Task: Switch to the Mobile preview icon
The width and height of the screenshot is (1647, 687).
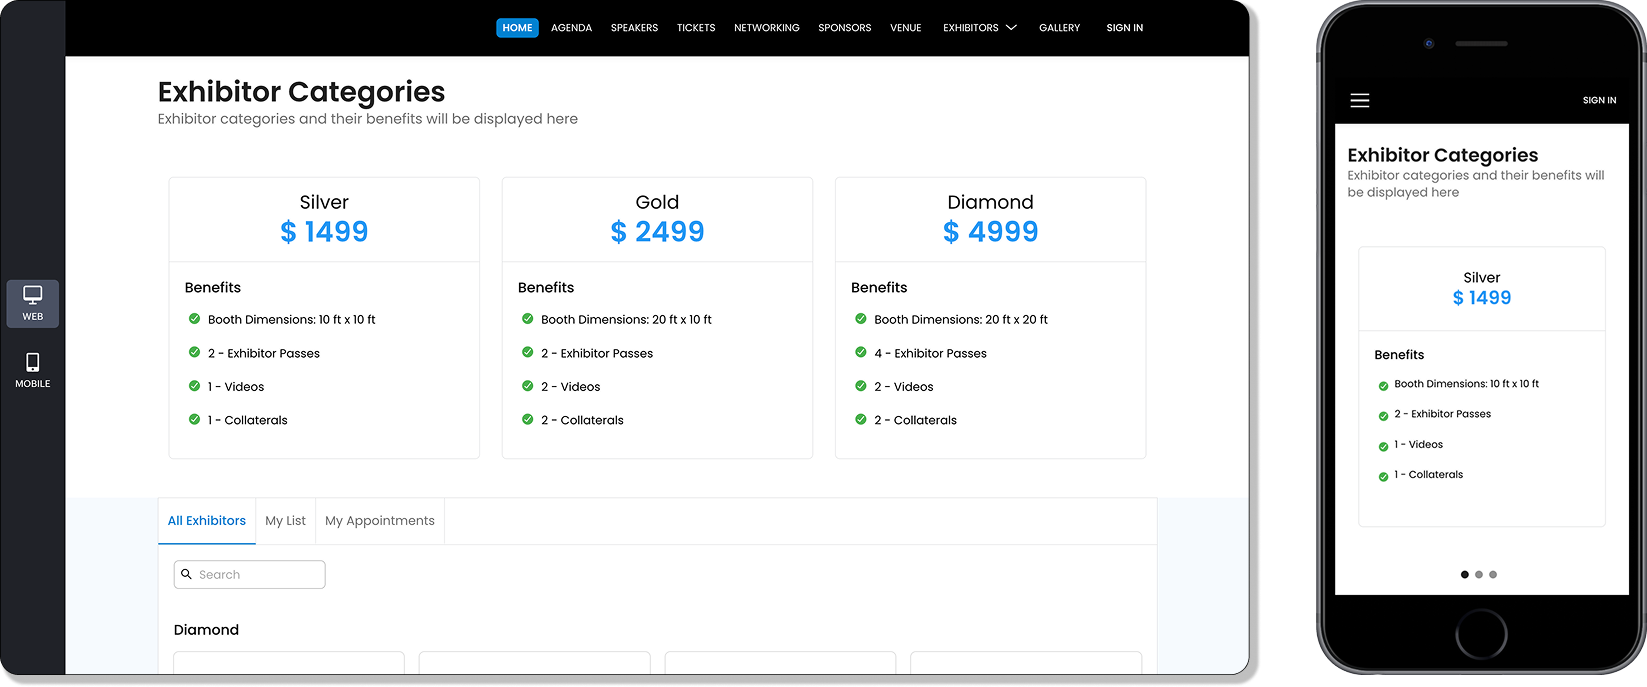Action: (x=33, y=369)
